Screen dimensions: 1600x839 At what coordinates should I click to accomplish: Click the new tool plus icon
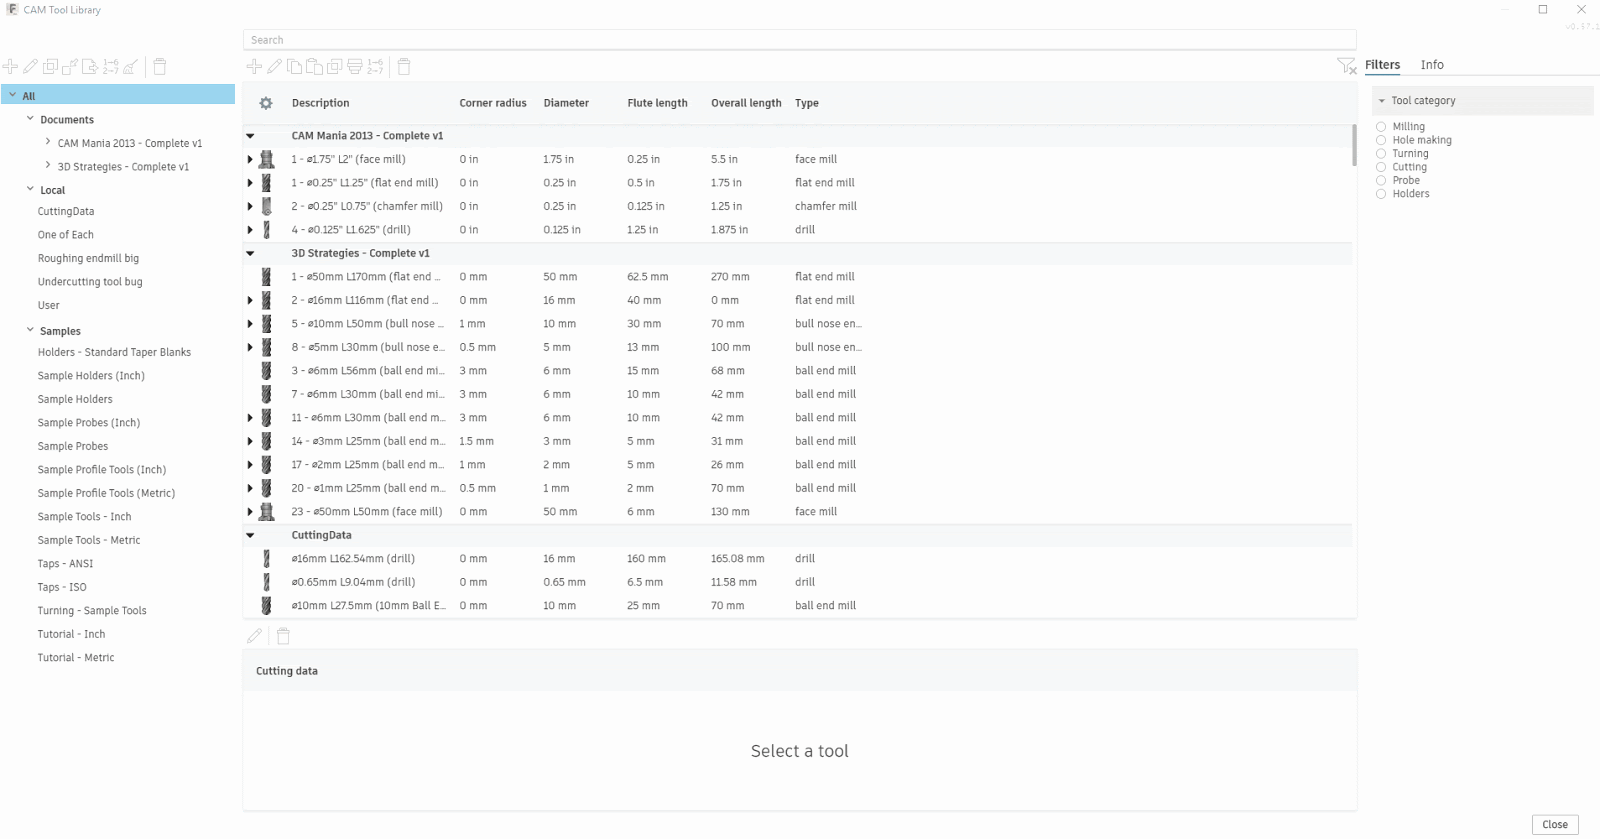[x=254, y=67]
